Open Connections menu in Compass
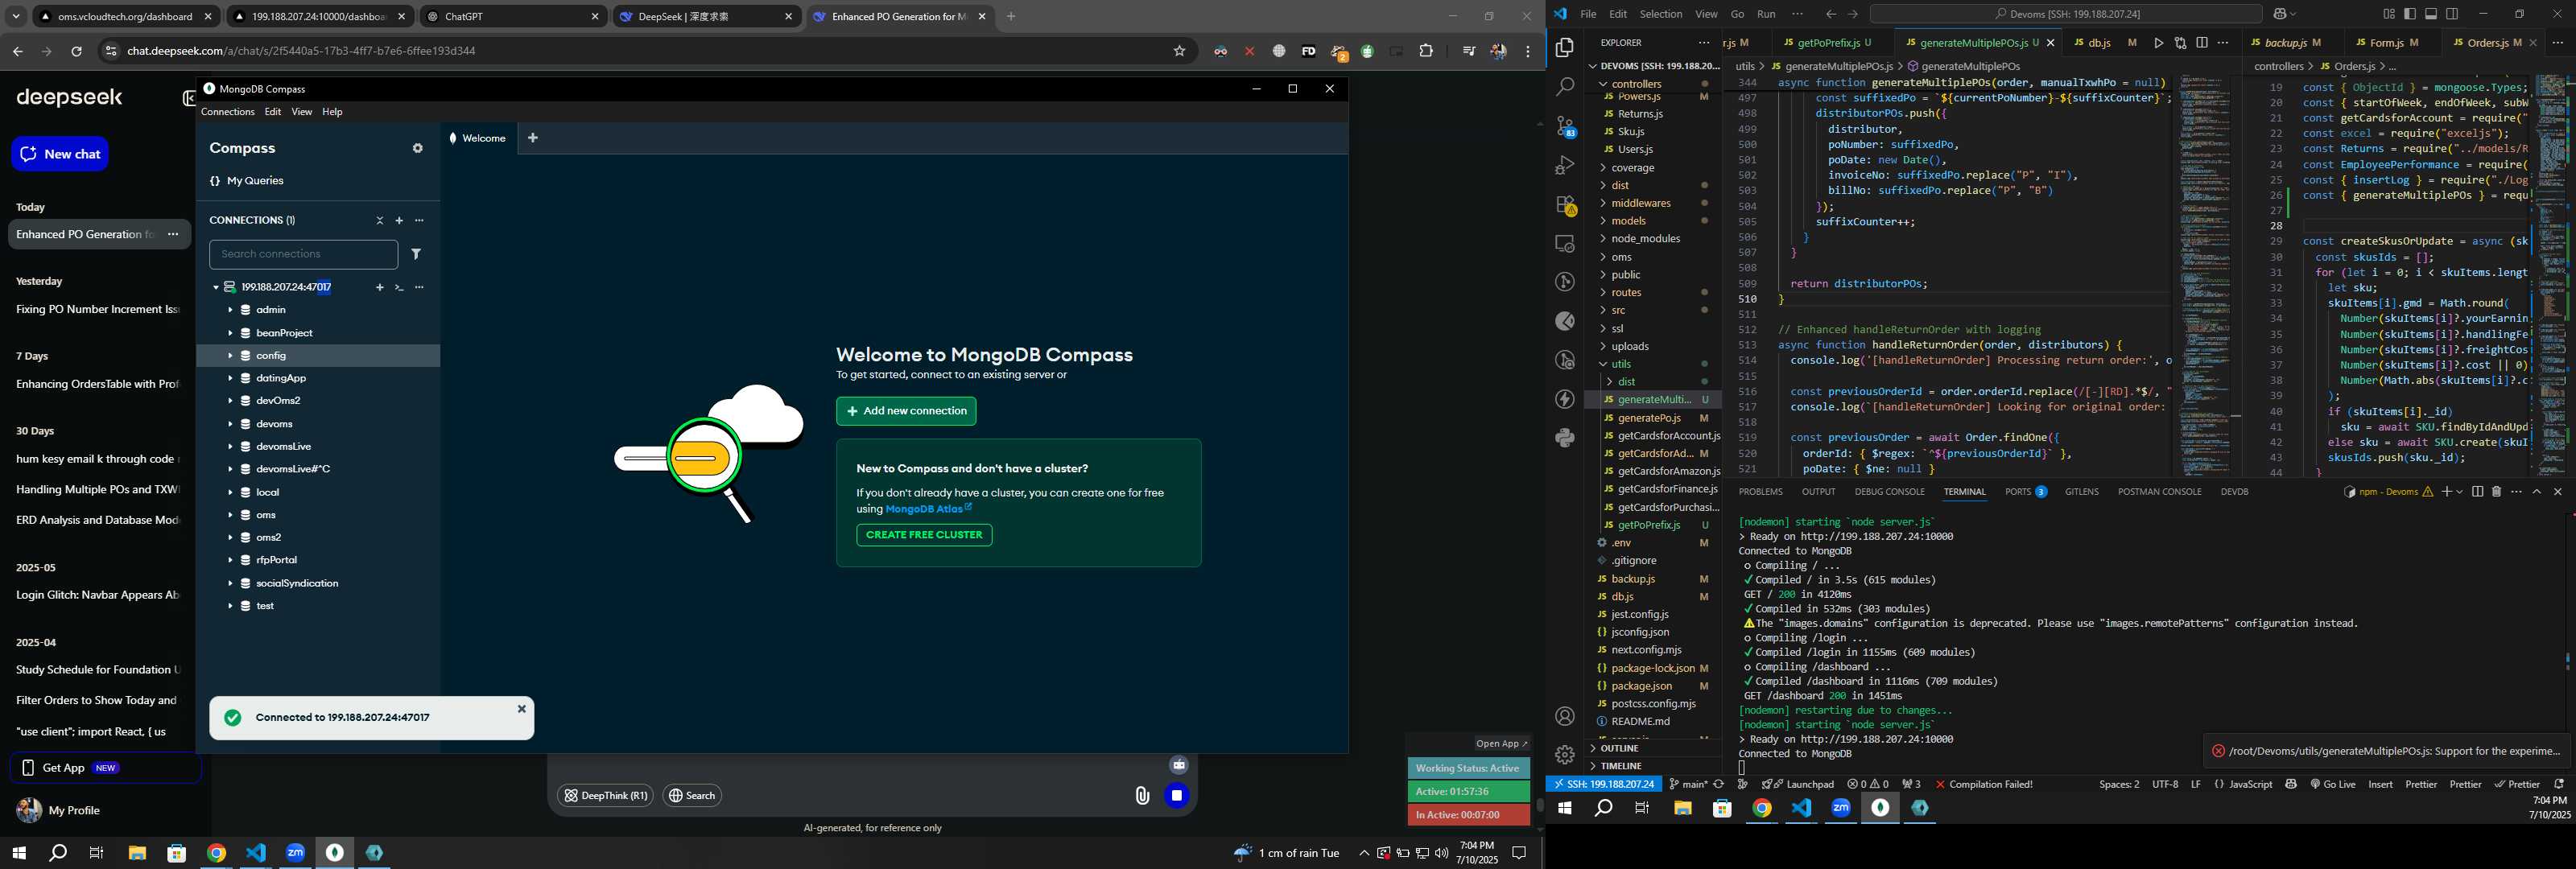Image resolution: width=2576 pixels, height=869 pixels. 228,112
